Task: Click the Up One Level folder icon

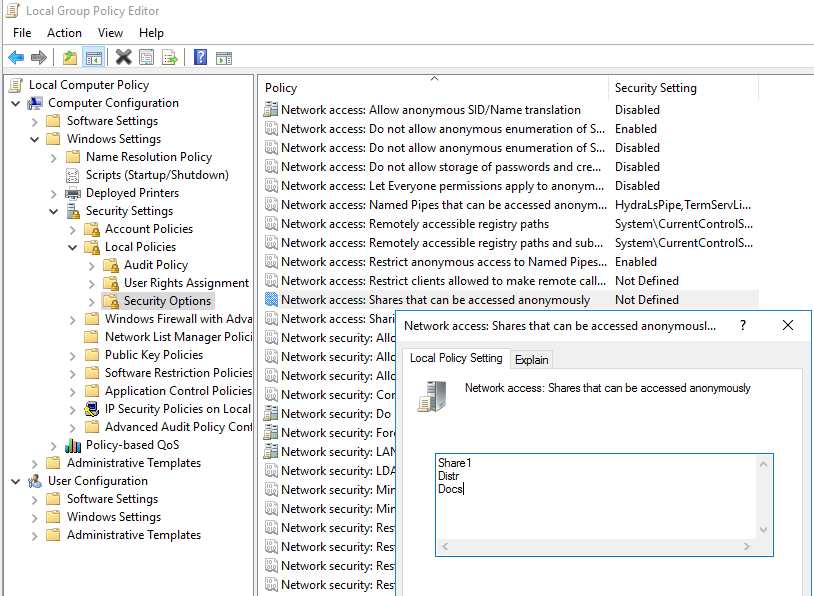Action: pyautogui.click(x=69, y=58)
